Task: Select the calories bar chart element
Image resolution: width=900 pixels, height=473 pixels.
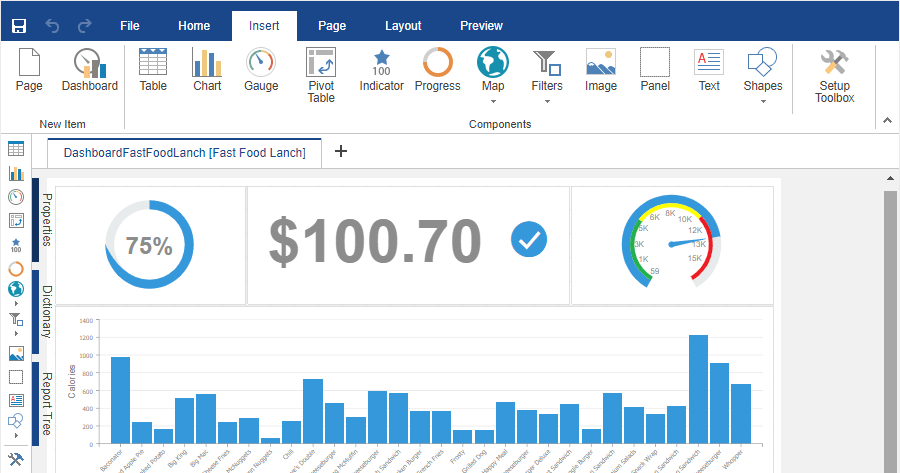Action: [414, 390]
